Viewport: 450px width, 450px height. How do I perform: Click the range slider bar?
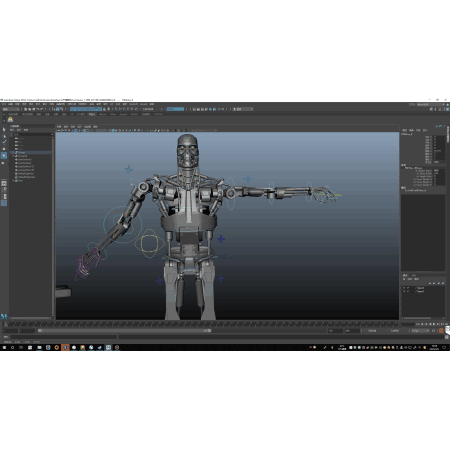click(124, 331)
